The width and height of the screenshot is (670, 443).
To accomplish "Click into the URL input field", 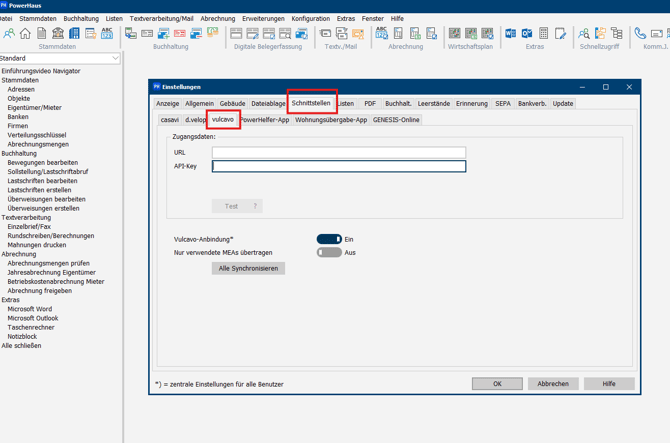I will click(338, 153).
